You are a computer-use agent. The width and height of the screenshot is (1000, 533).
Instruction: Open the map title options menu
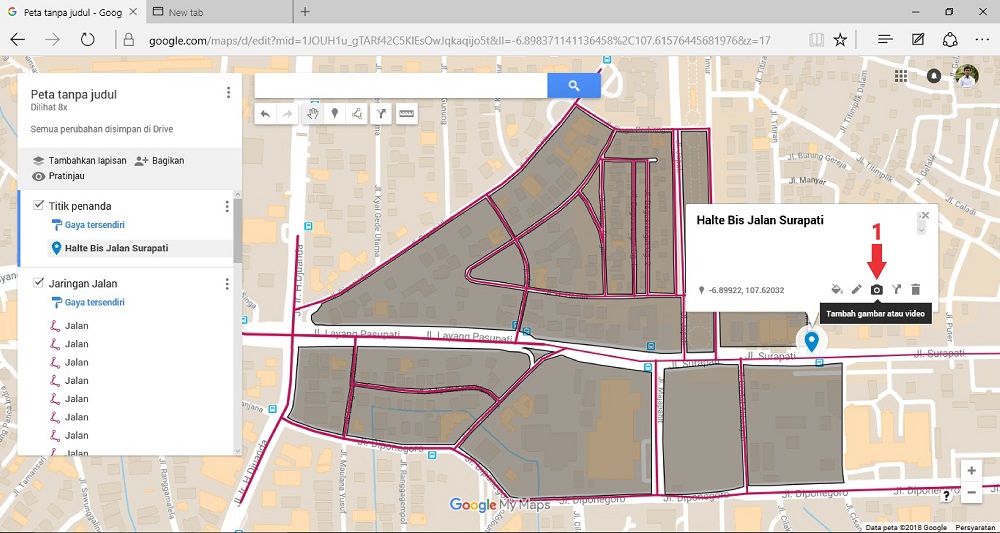coord(228,93)
